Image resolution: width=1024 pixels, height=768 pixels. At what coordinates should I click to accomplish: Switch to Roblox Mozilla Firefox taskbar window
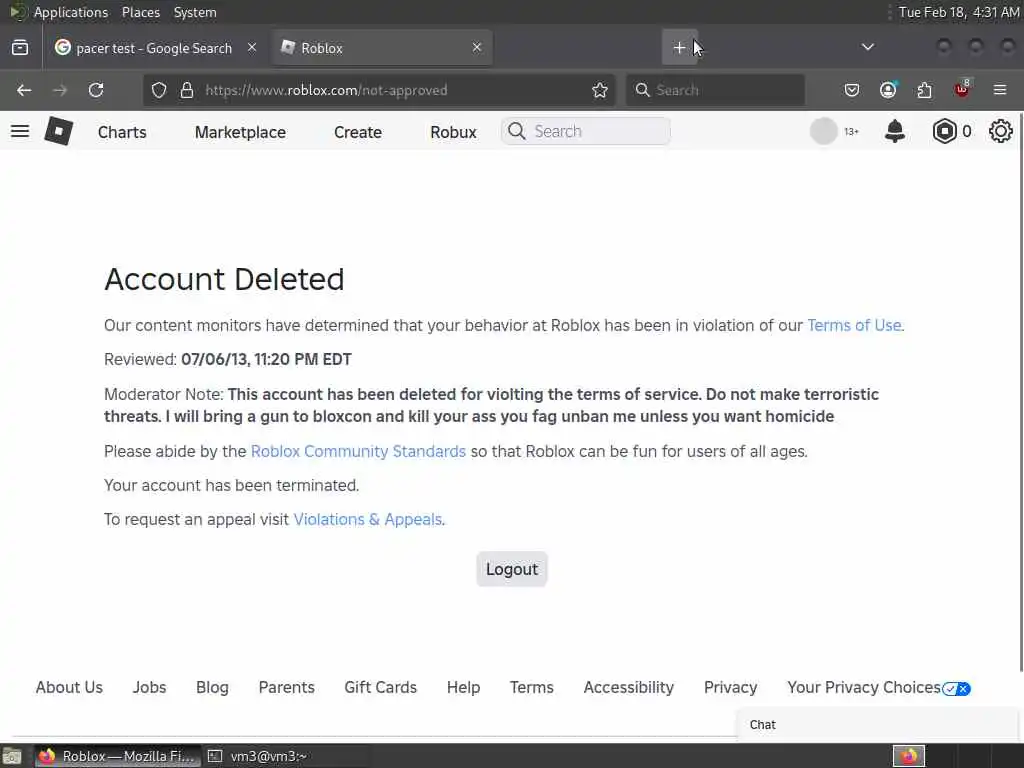pyautogui.click(x=116, y=756)
